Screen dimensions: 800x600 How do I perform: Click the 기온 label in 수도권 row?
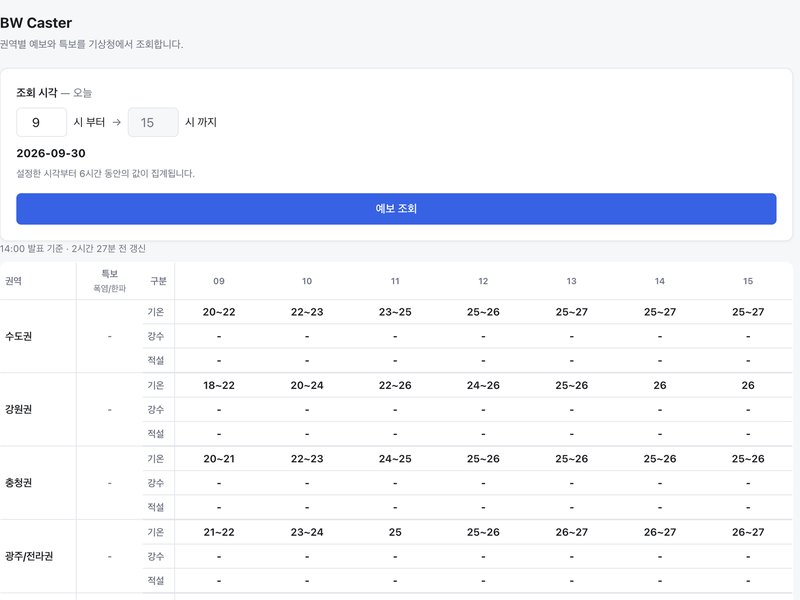[156, 312]
